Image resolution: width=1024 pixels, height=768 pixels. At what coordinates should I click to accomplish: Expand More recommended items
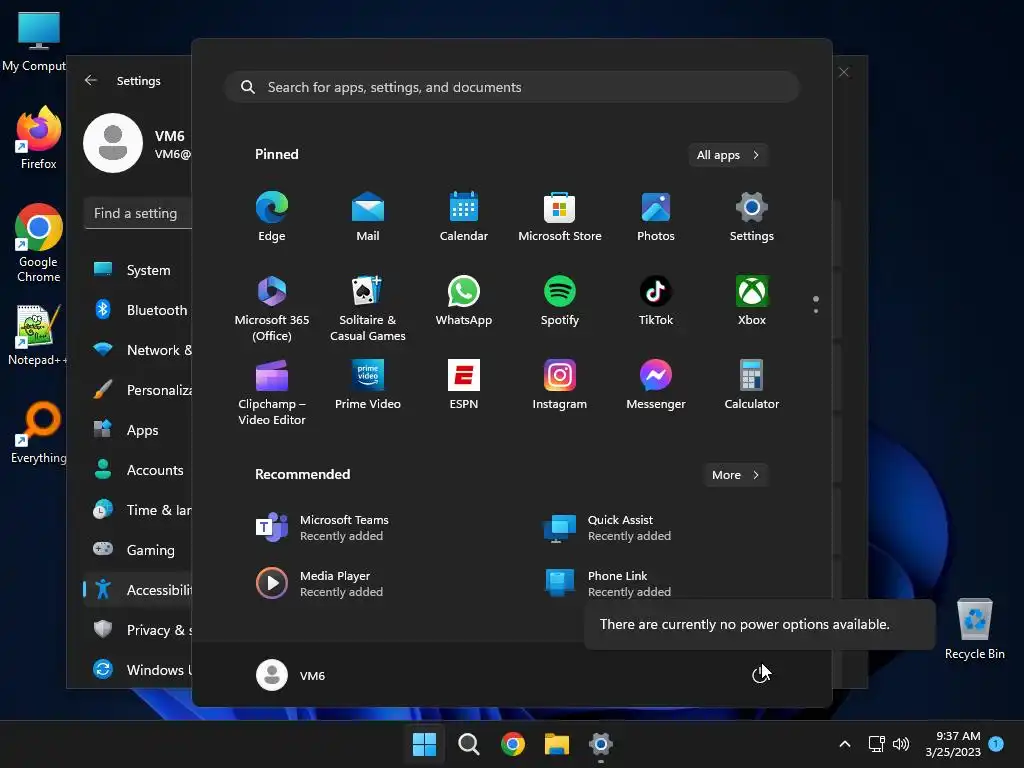coord(735,475)
